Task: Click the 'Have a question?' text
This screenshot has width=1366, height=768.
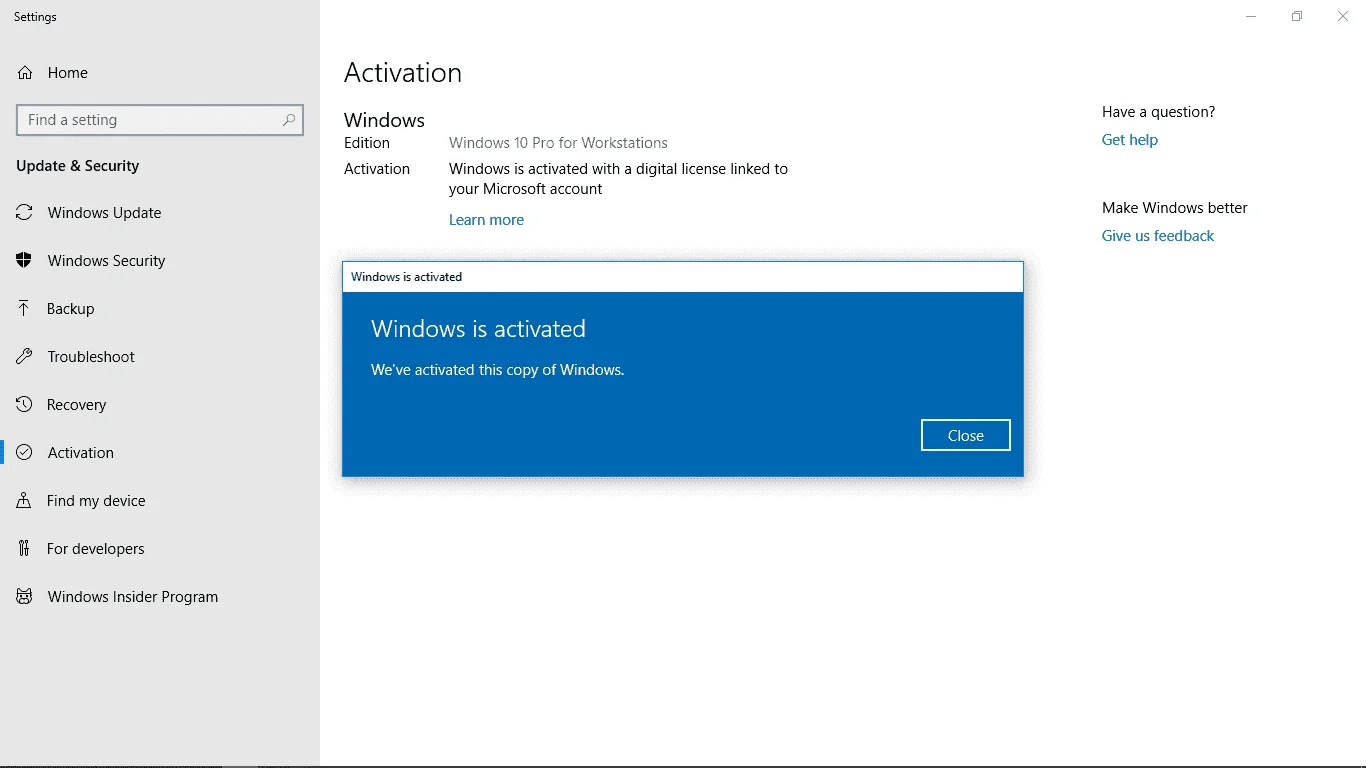Action: (x=1159, y=112)
